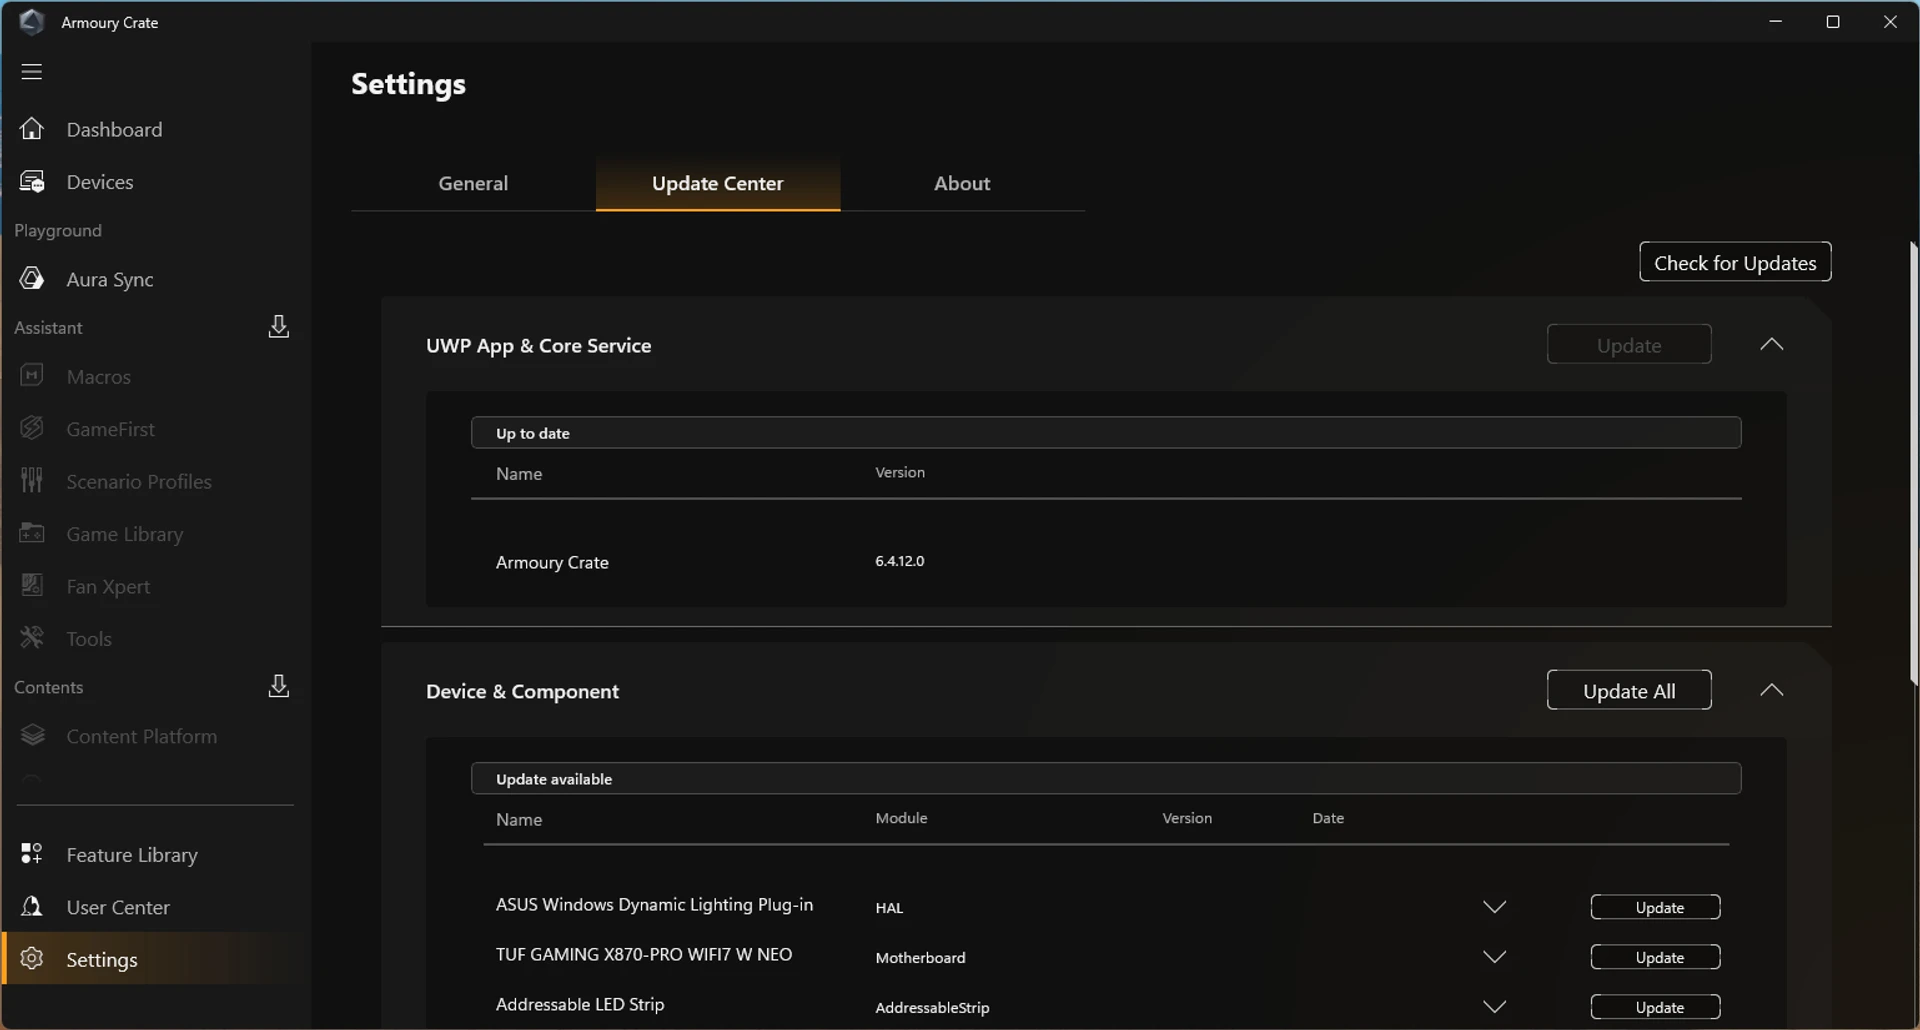Click the 'Date' column header

[x=1328, y=818]
